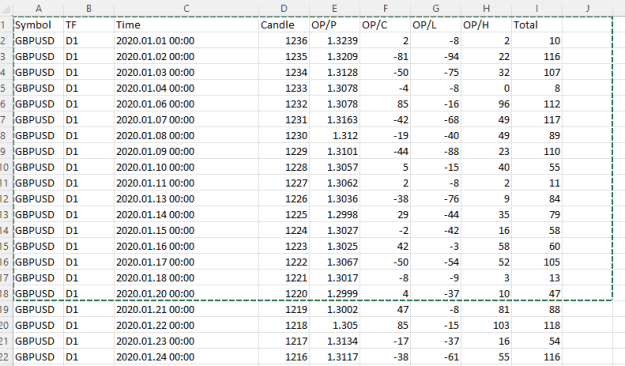Viewport: 625px width, 366px height.
Task: Select time cell 2020.01.01 00:00
Action: pos(186,41)
